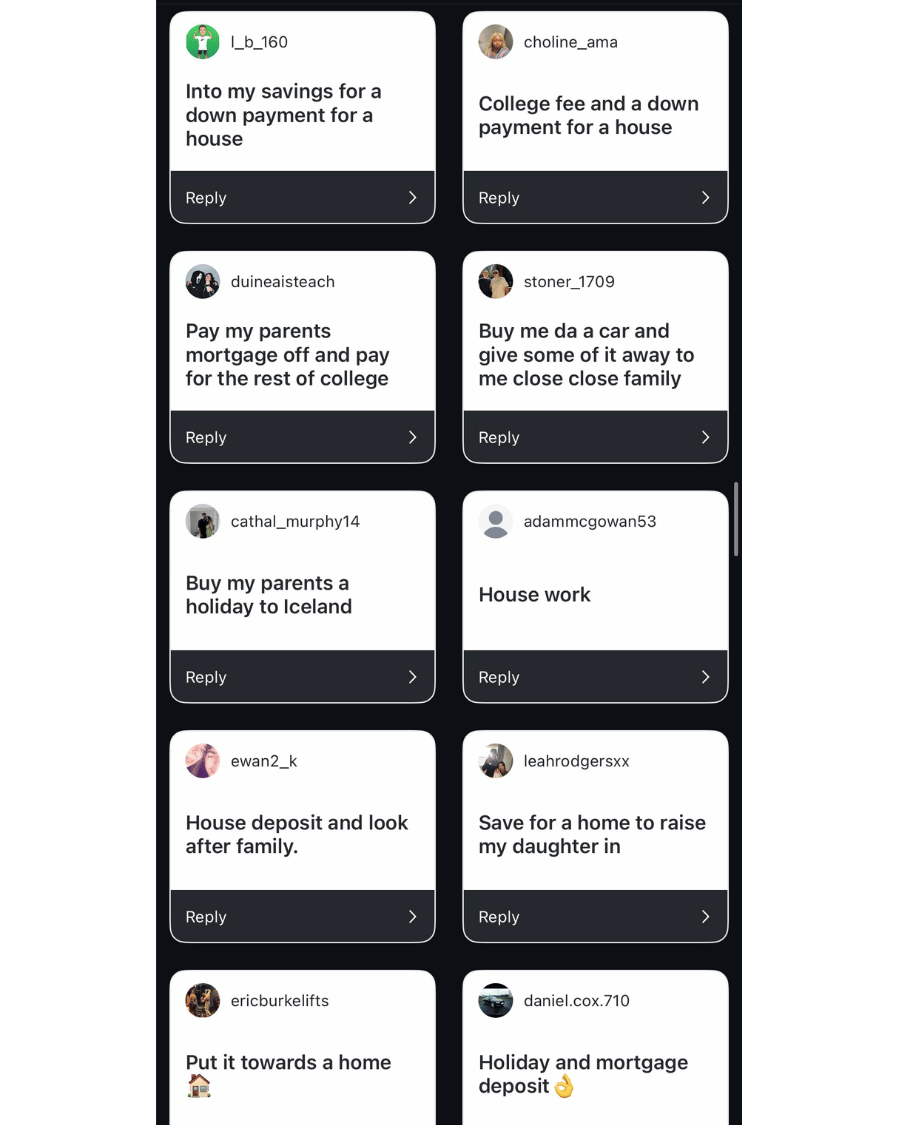Tap adammcgowan53's default avatar icon
900x1125 pixels.
[496, 522]
